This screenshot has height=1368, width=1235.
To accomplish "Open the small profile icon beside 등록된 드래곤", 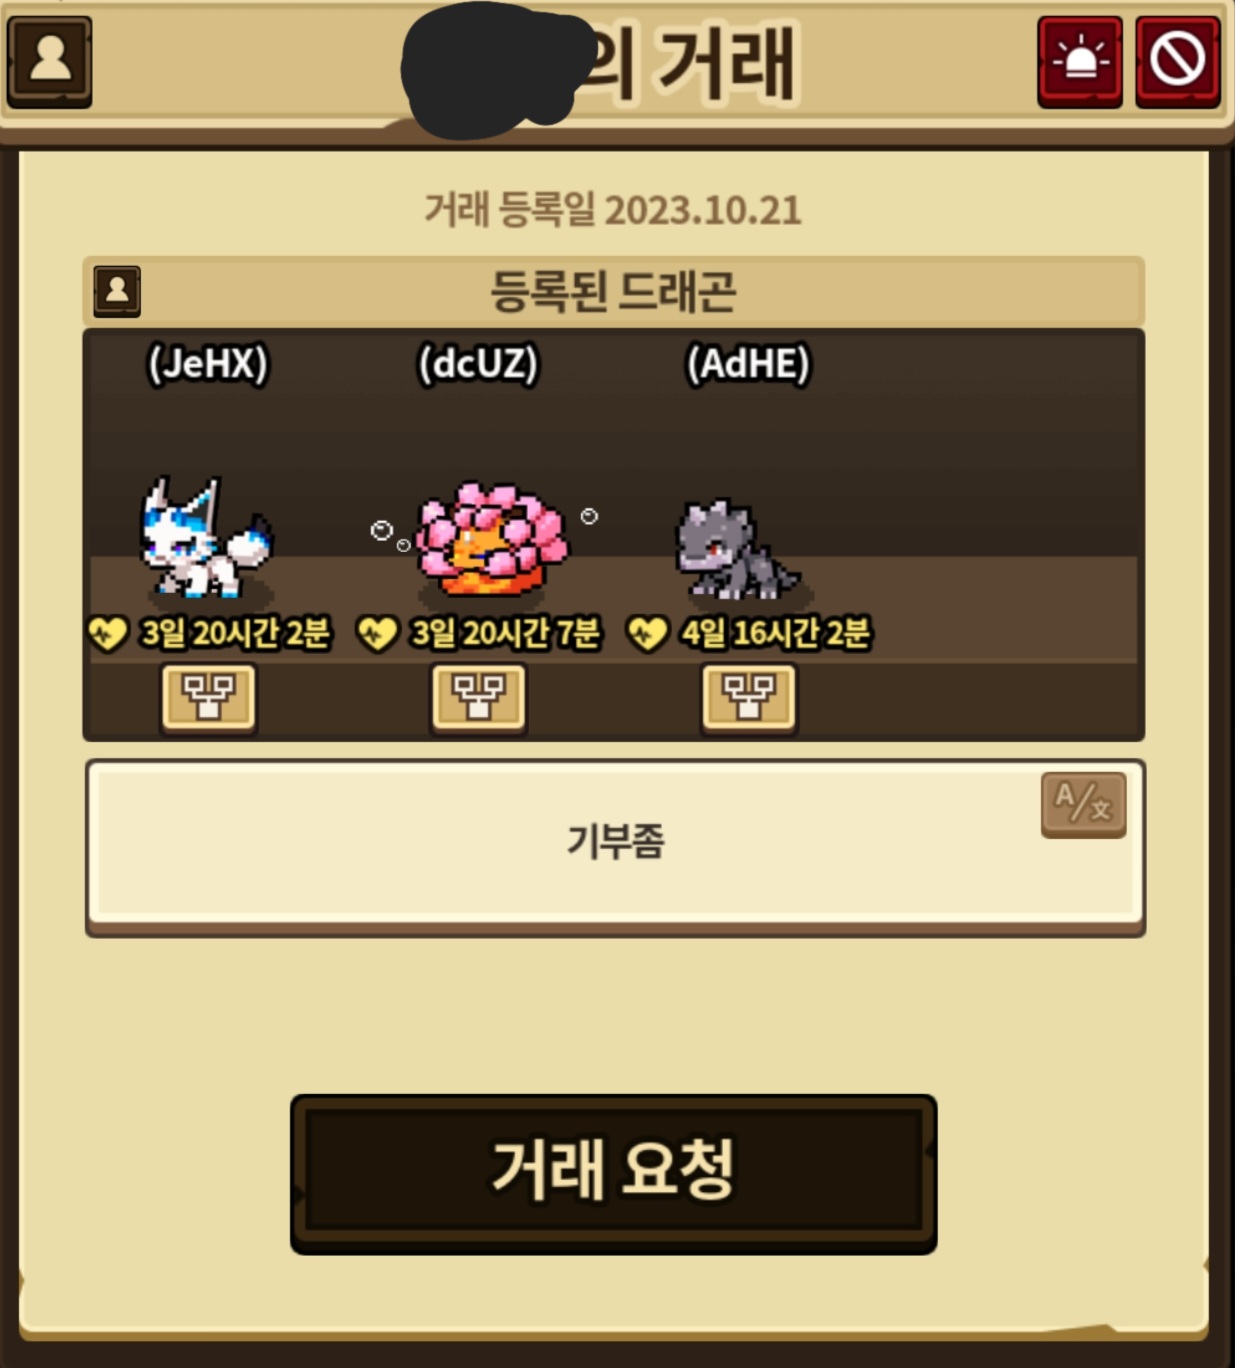I will (x=117, y=291).
